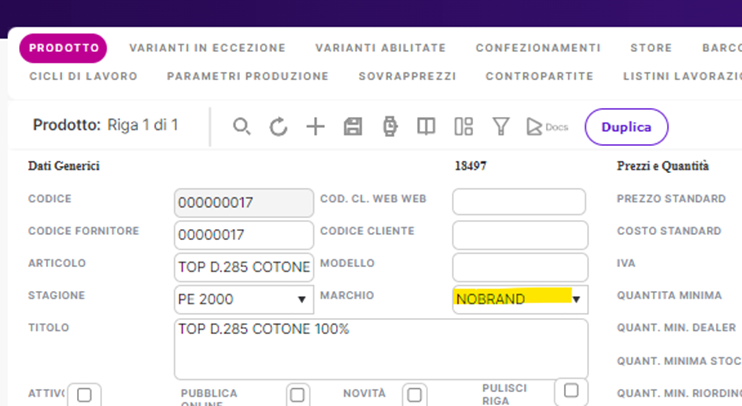Screen dimensions: 742x406
Task: Click the open book icon
Action: (x=426, y=127)
